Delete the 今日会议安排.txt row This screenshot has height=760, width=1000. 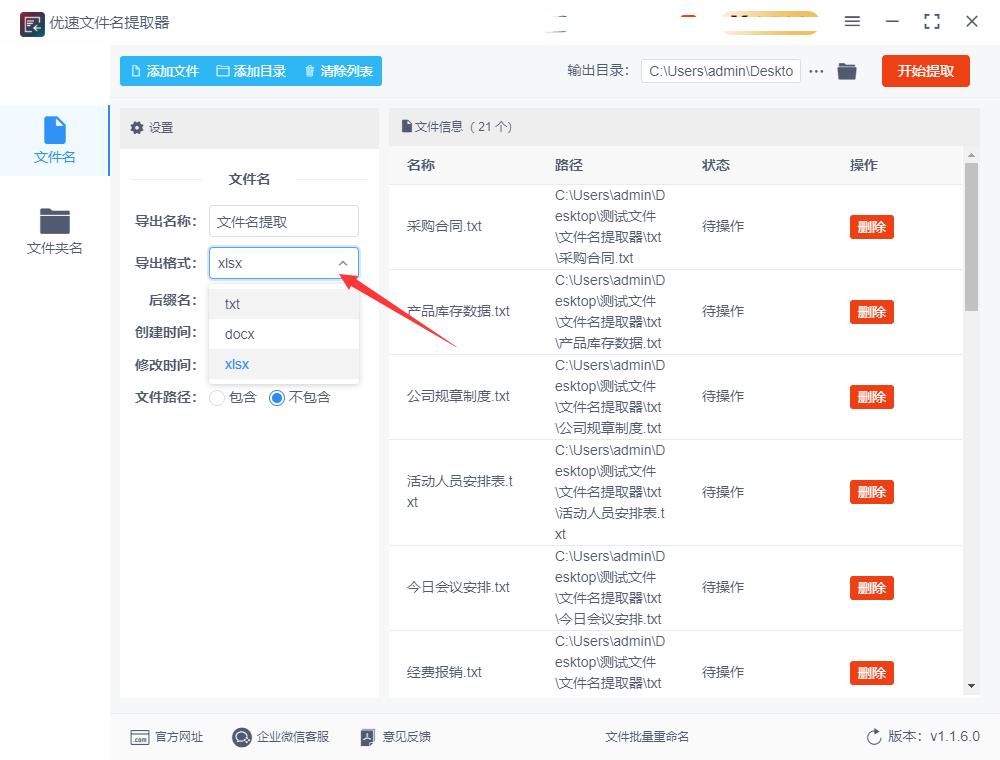[x=871, y=588]
